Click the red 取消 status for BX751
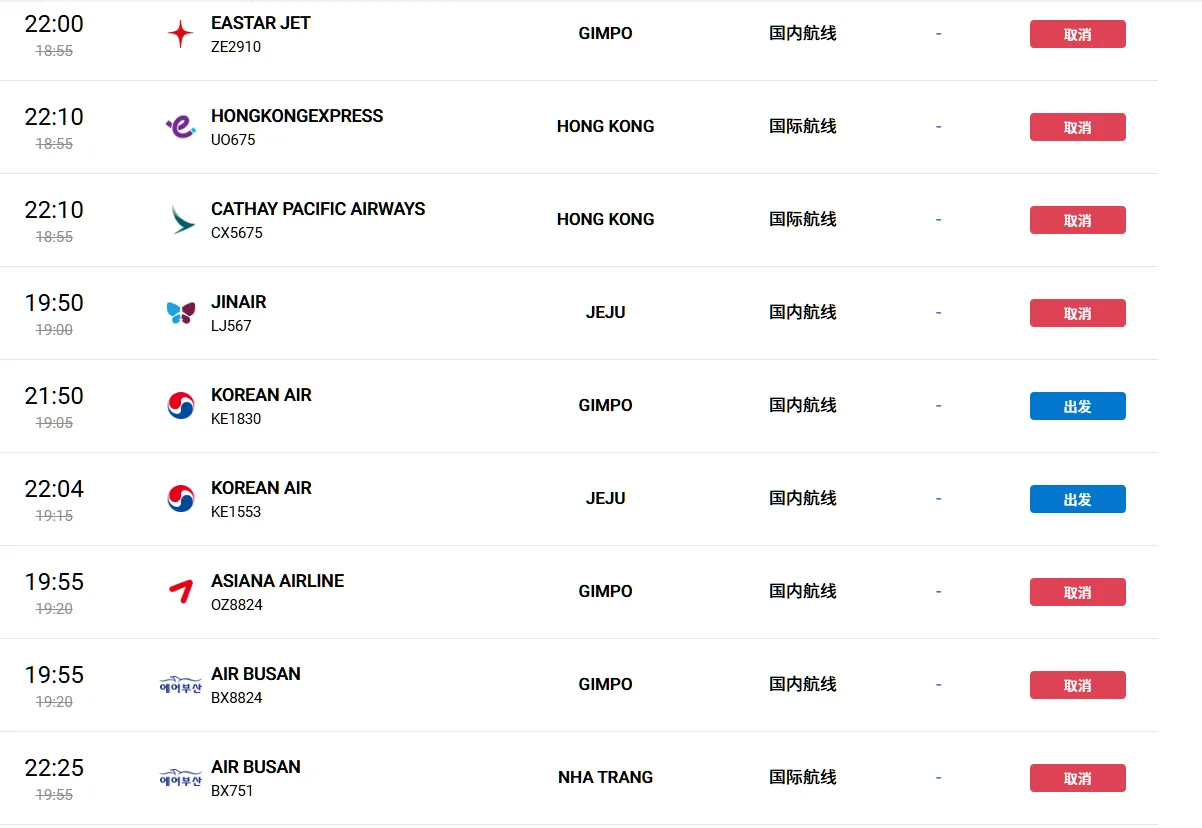Image resolution: width=1202 pixels, height=828 pixels. click(x=1078, y=778)
